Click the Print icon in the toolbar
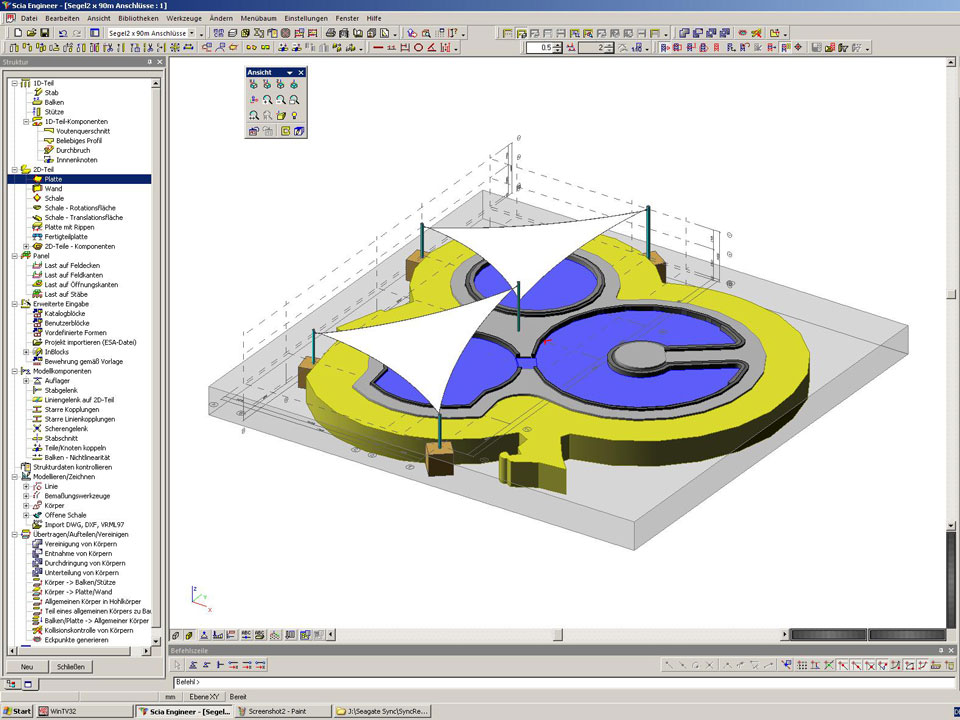The height and width of the screenshot is (720, 960). pyautogui.click(x=330, y=33)
